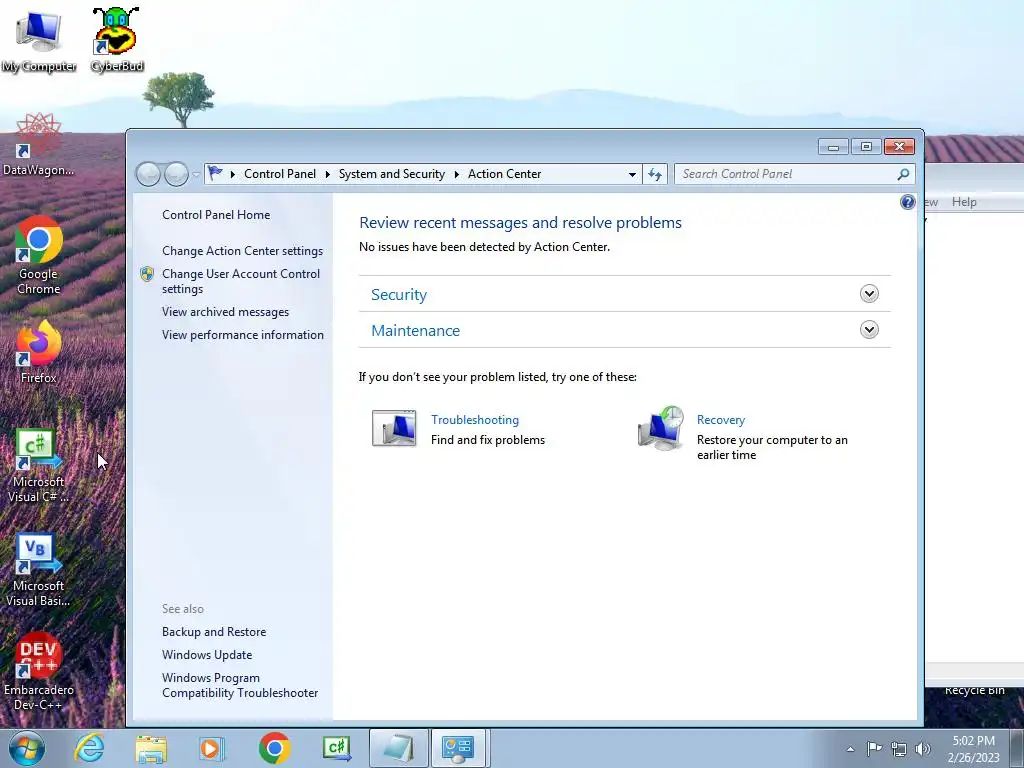
Task: Open the recent pages dropdown beside nav arrows
Action: click(195, 174)
